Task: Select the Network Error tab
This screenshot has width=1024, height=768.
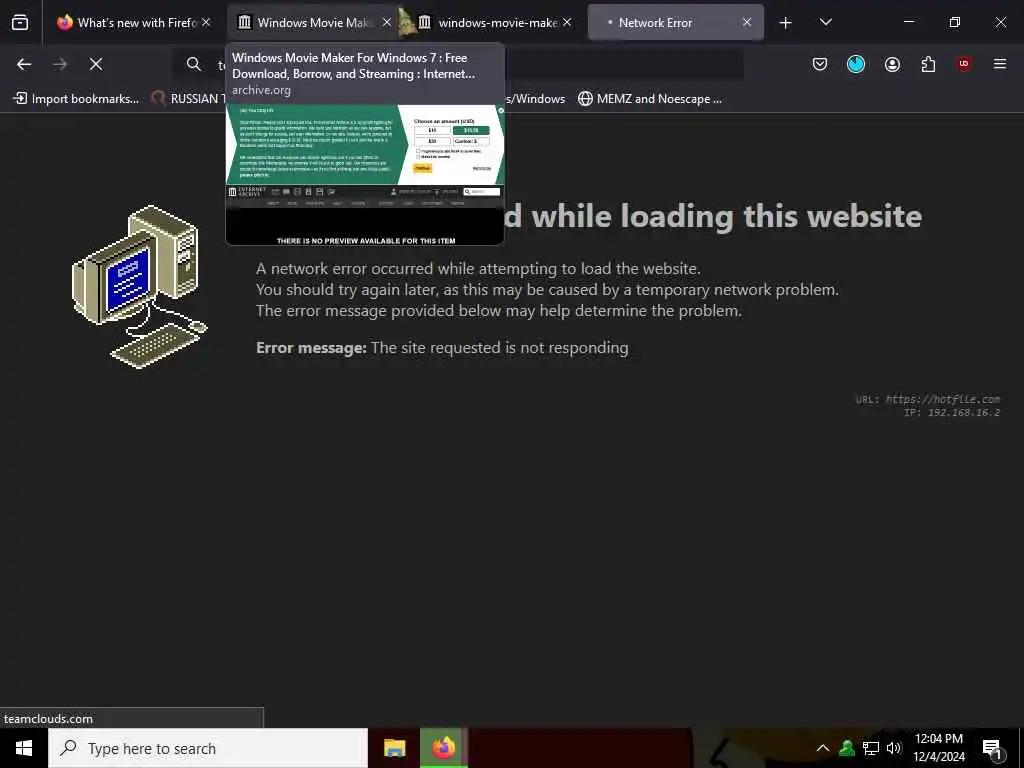Action: pos(675,22)
